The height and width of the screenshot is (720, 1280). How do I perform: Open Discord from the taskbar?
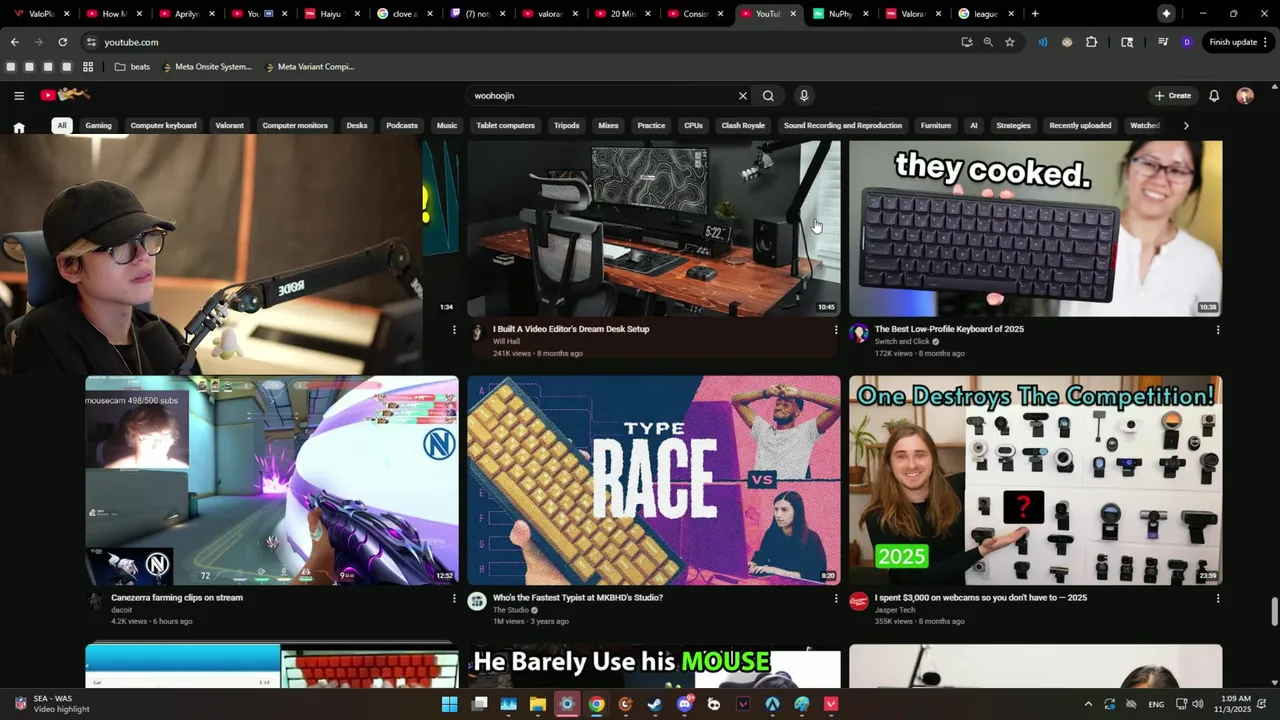pyautogui.click(x=685, y=704)
